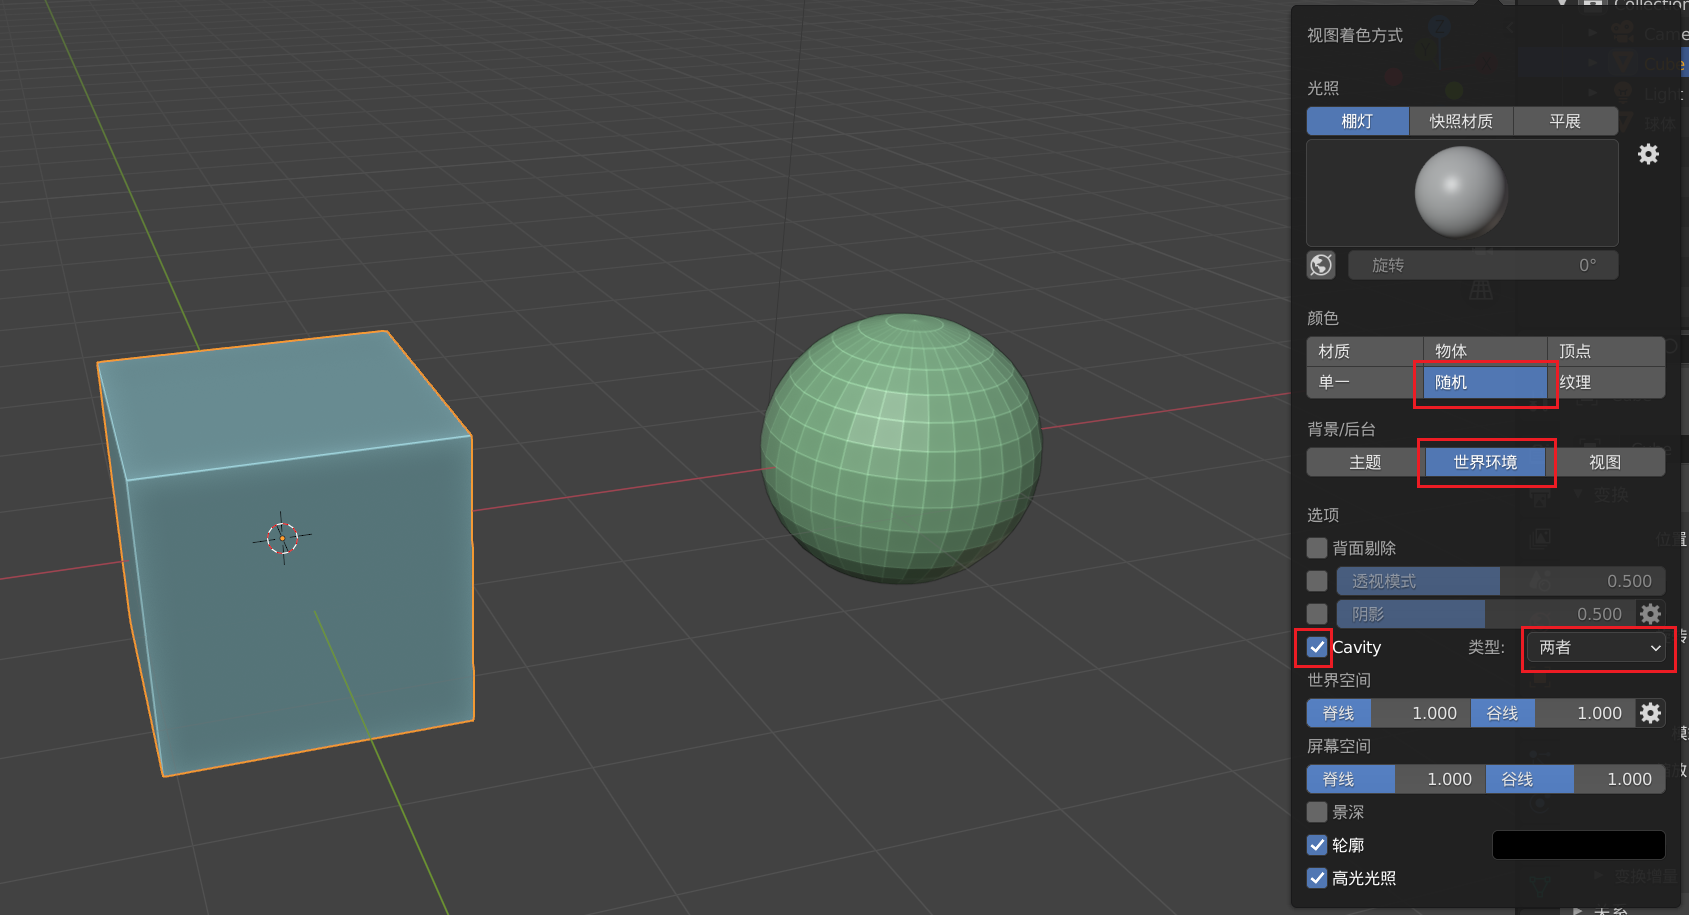
Task: Select 棚灯 lighting mode
Action: pyautogui.click(x=1357, y=121)
